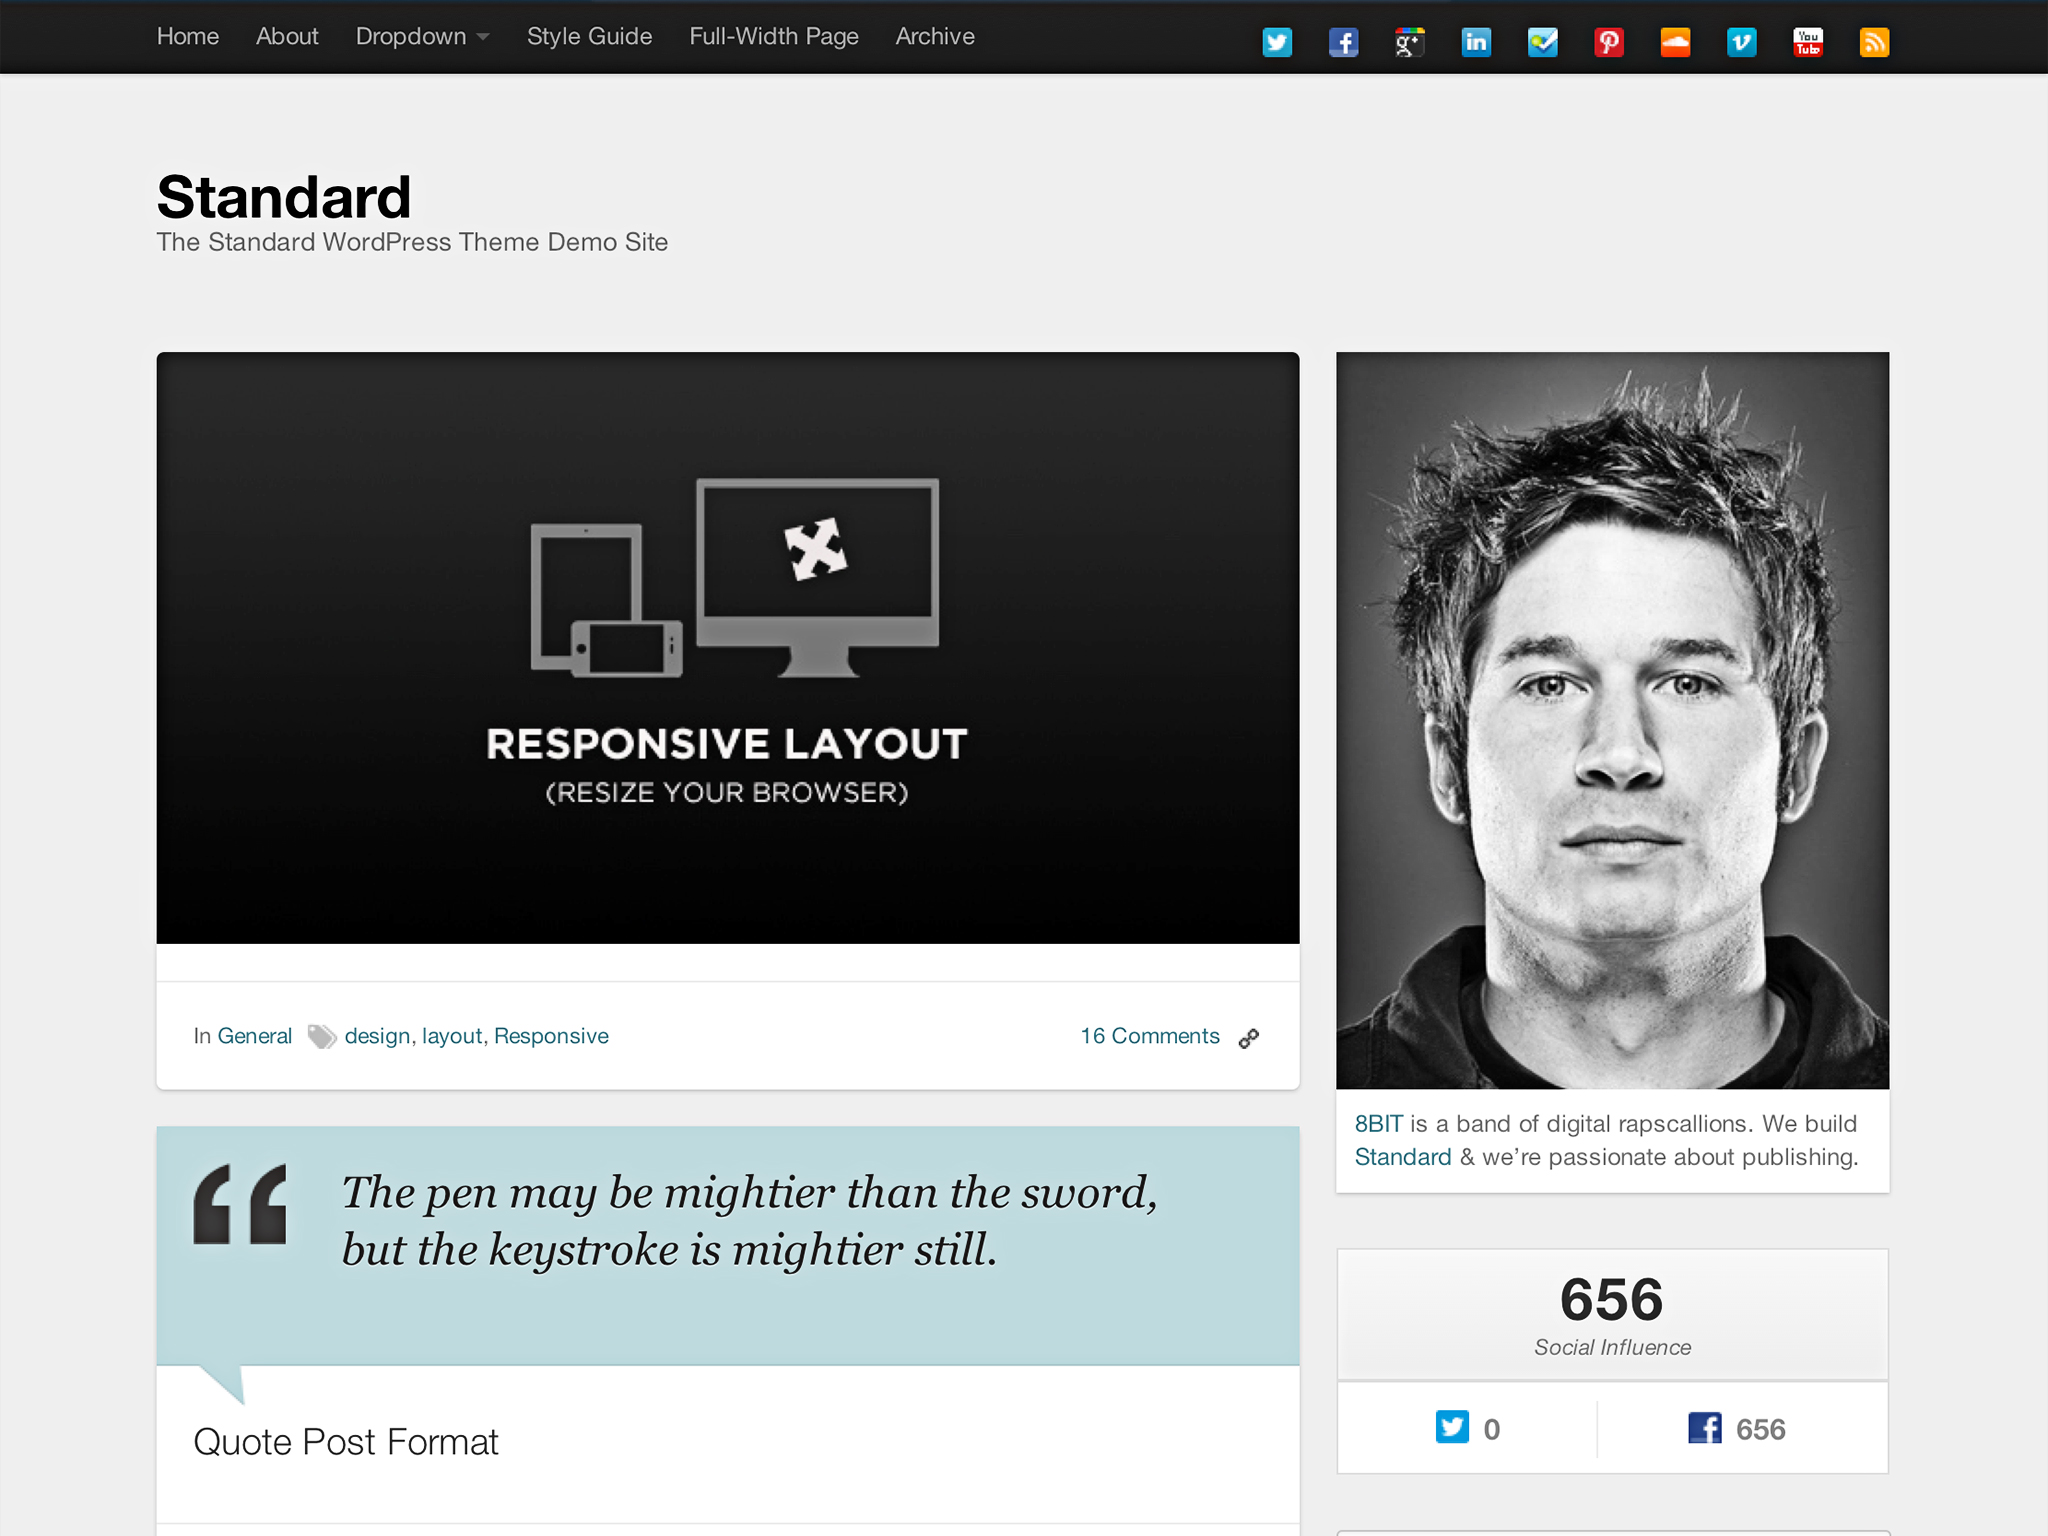Open the LinkedIn header icon
The height and width of the screenshot is (1536, 2048).
1476,42
